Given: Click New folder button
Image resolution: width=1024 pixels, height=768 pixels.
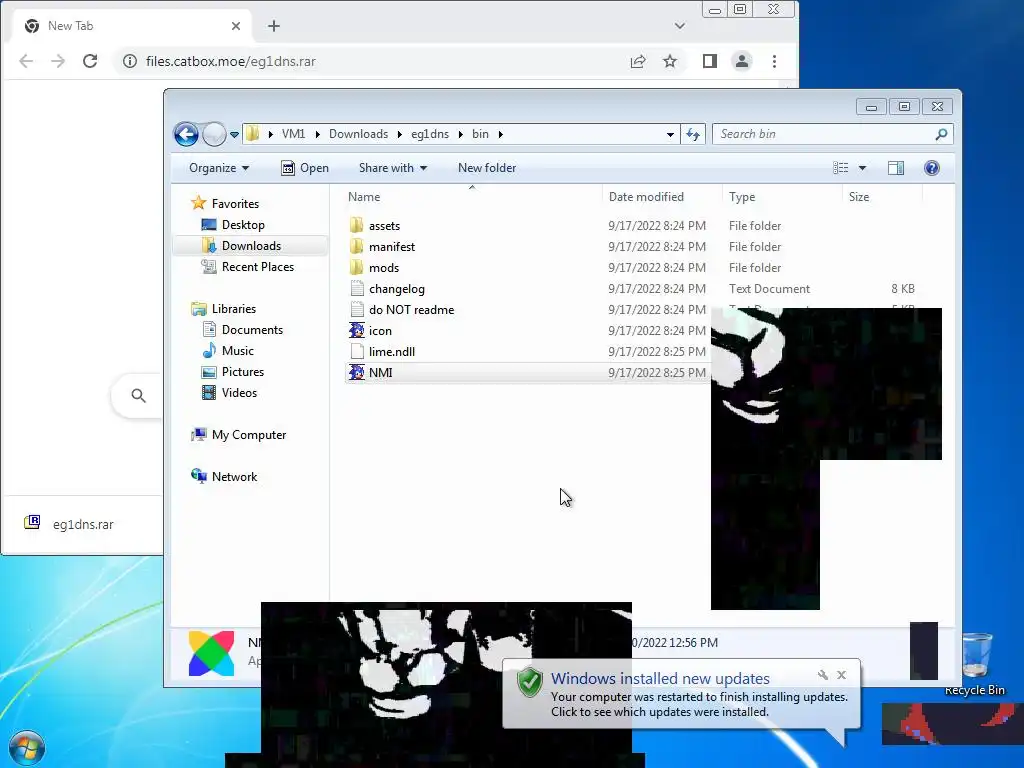Looking at the screenshot, I should pyautogui.click(x=487, y=168).
